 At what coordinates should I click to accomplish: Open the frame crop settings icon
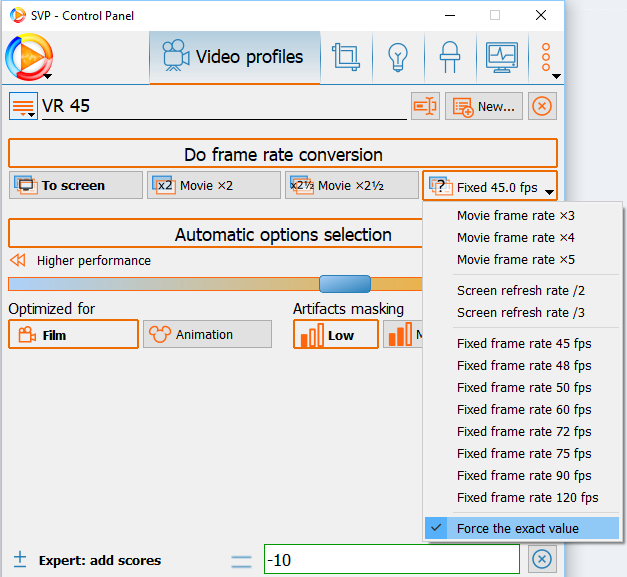(346, 57)
